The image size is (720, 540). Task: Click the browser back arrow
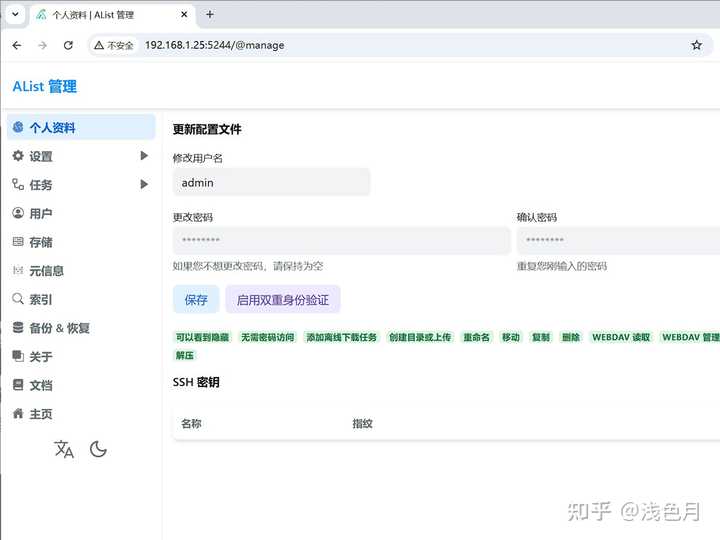17,45
